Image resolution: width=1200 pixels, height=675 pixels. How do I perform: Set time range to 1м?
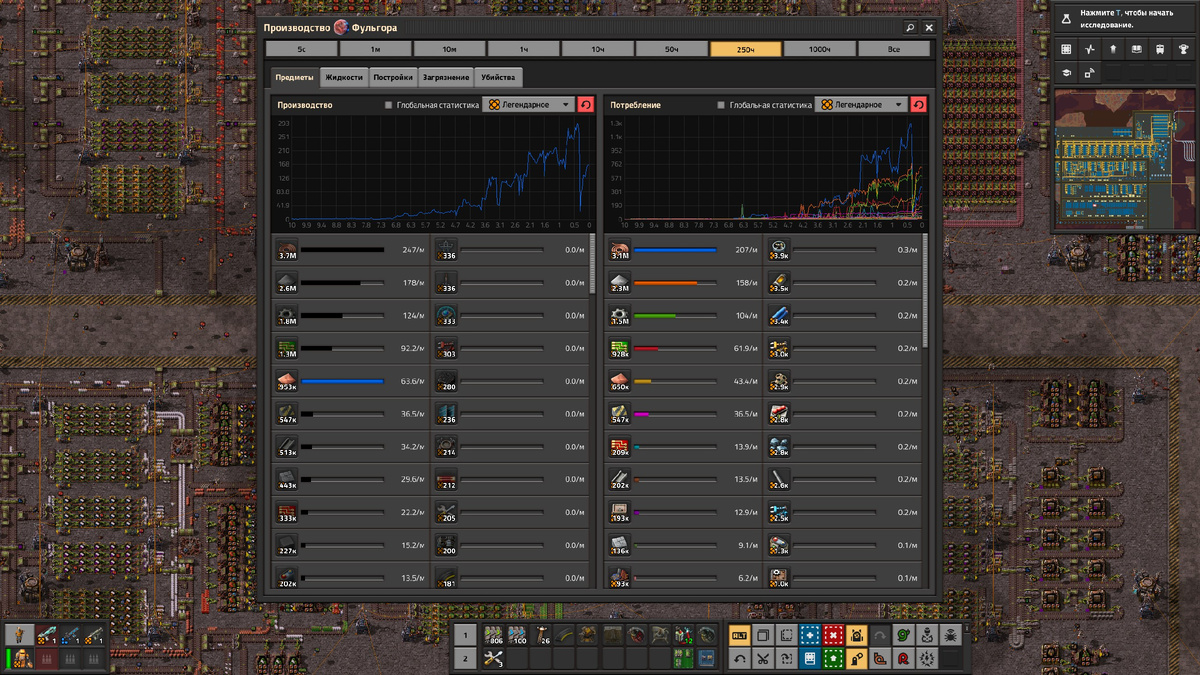[375, 49]
